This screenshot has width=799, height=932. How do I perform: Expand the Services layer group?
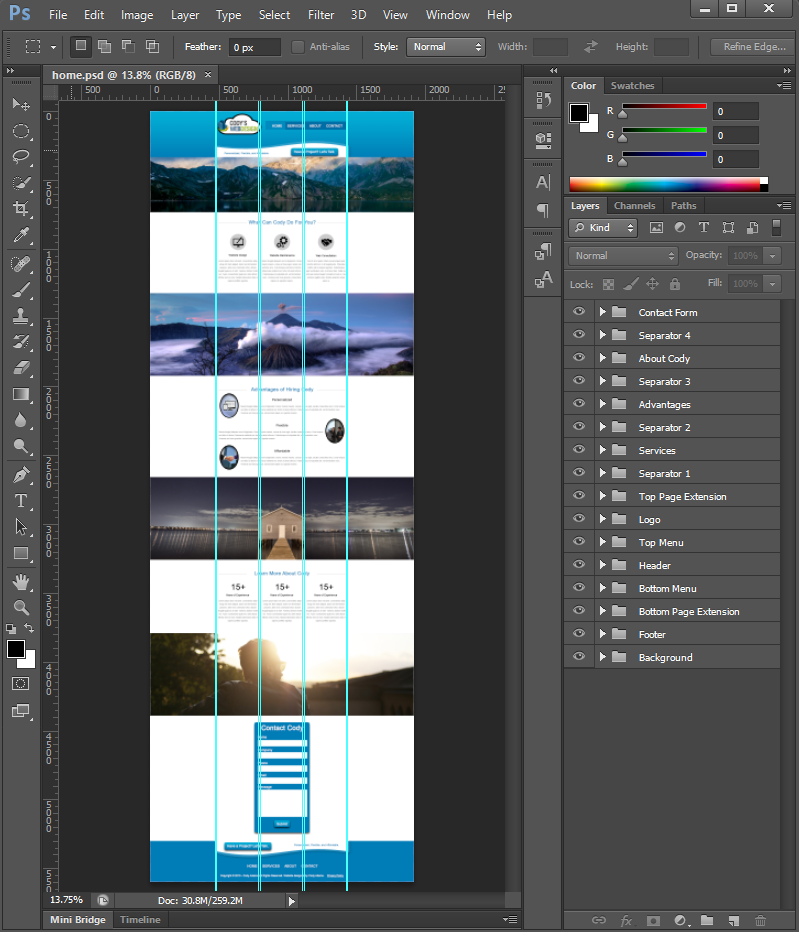(x=602, y=450)
